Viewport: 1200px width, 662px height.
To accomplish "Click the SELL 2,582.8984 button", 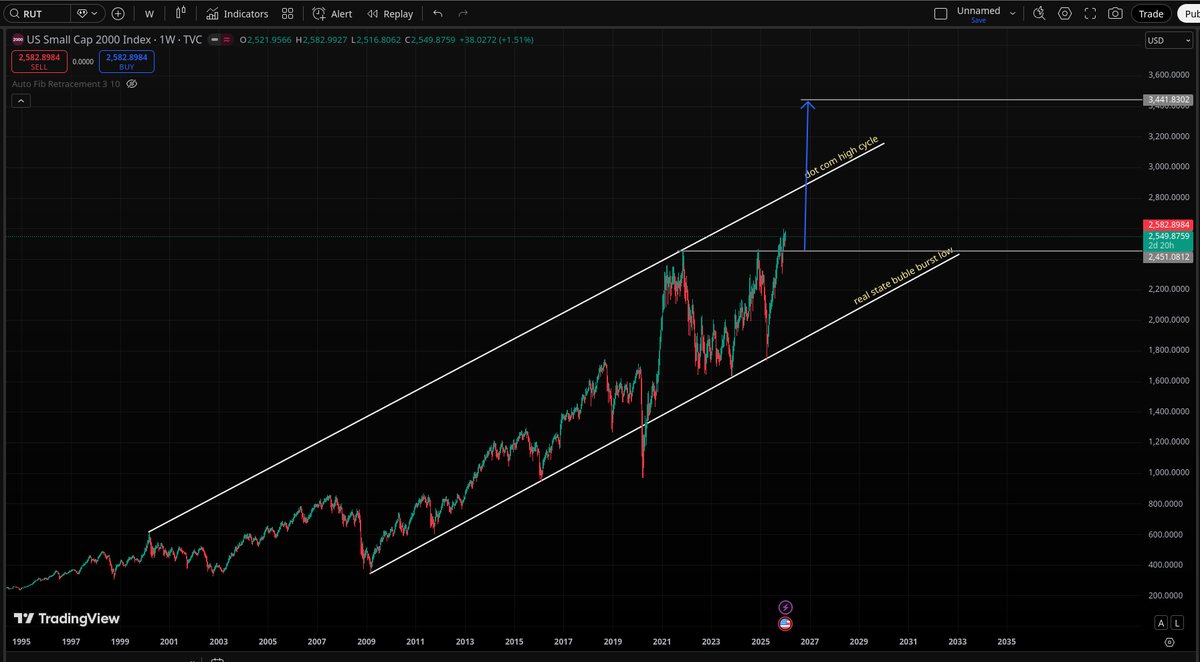I will click(x=39, y=61).
